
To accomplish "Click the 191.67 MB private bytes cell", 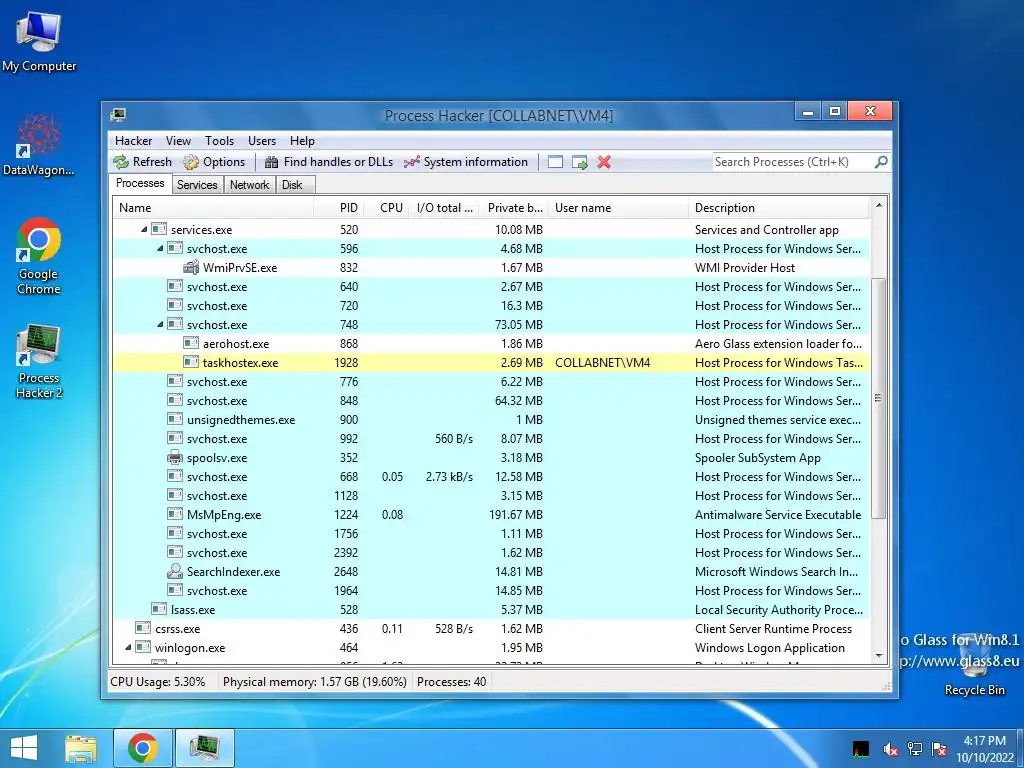I will (x=515, y=515).
